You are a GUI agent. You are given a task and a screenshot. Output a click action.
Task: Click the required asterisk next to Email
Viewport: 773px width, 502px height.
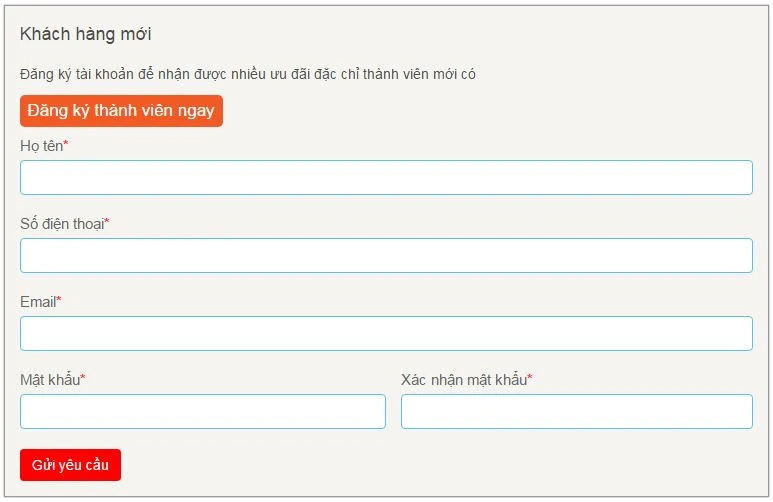pos(59,300)
